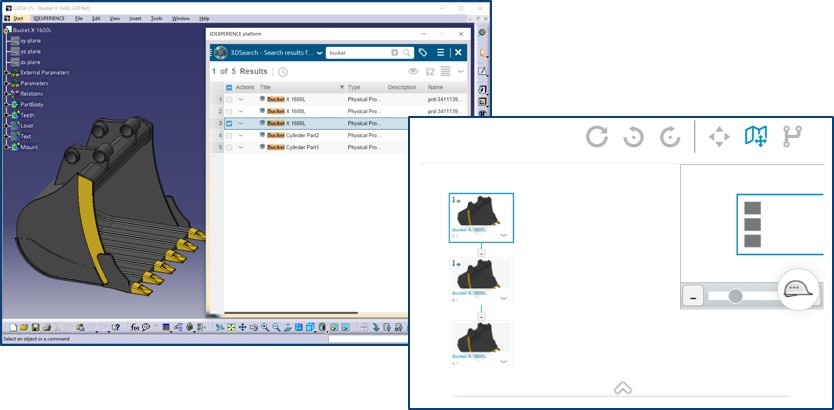Screen dimensions: 834x410
Task: Click the magnifier search icon in search box
Action: [406, 53]
